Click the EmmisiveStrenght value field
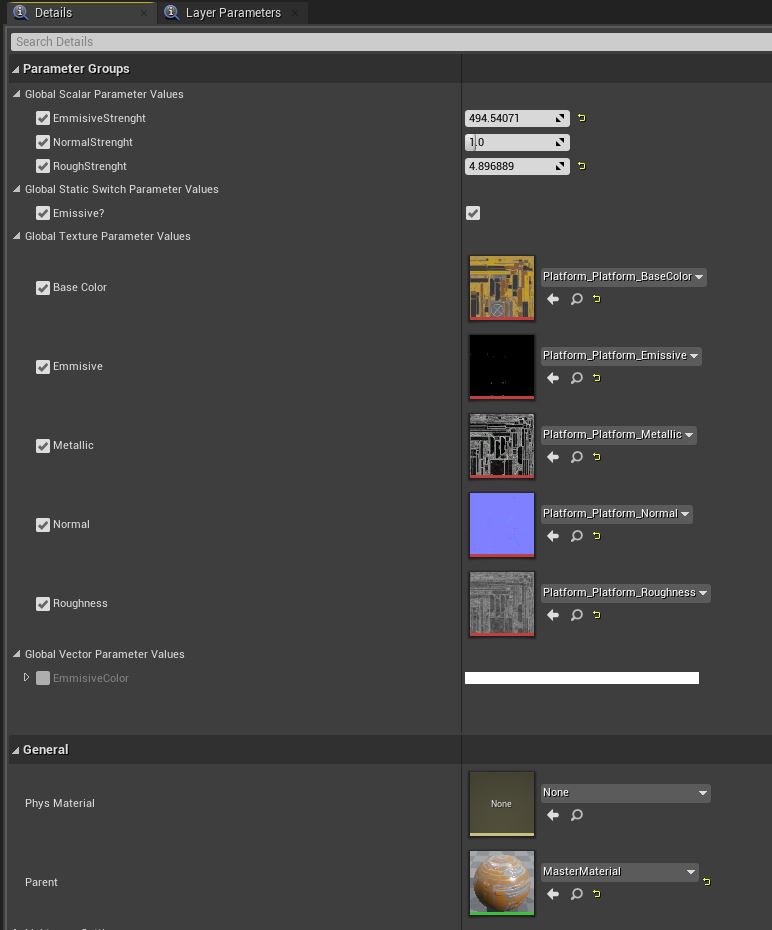The image size is (772, 930). [517, 118]
